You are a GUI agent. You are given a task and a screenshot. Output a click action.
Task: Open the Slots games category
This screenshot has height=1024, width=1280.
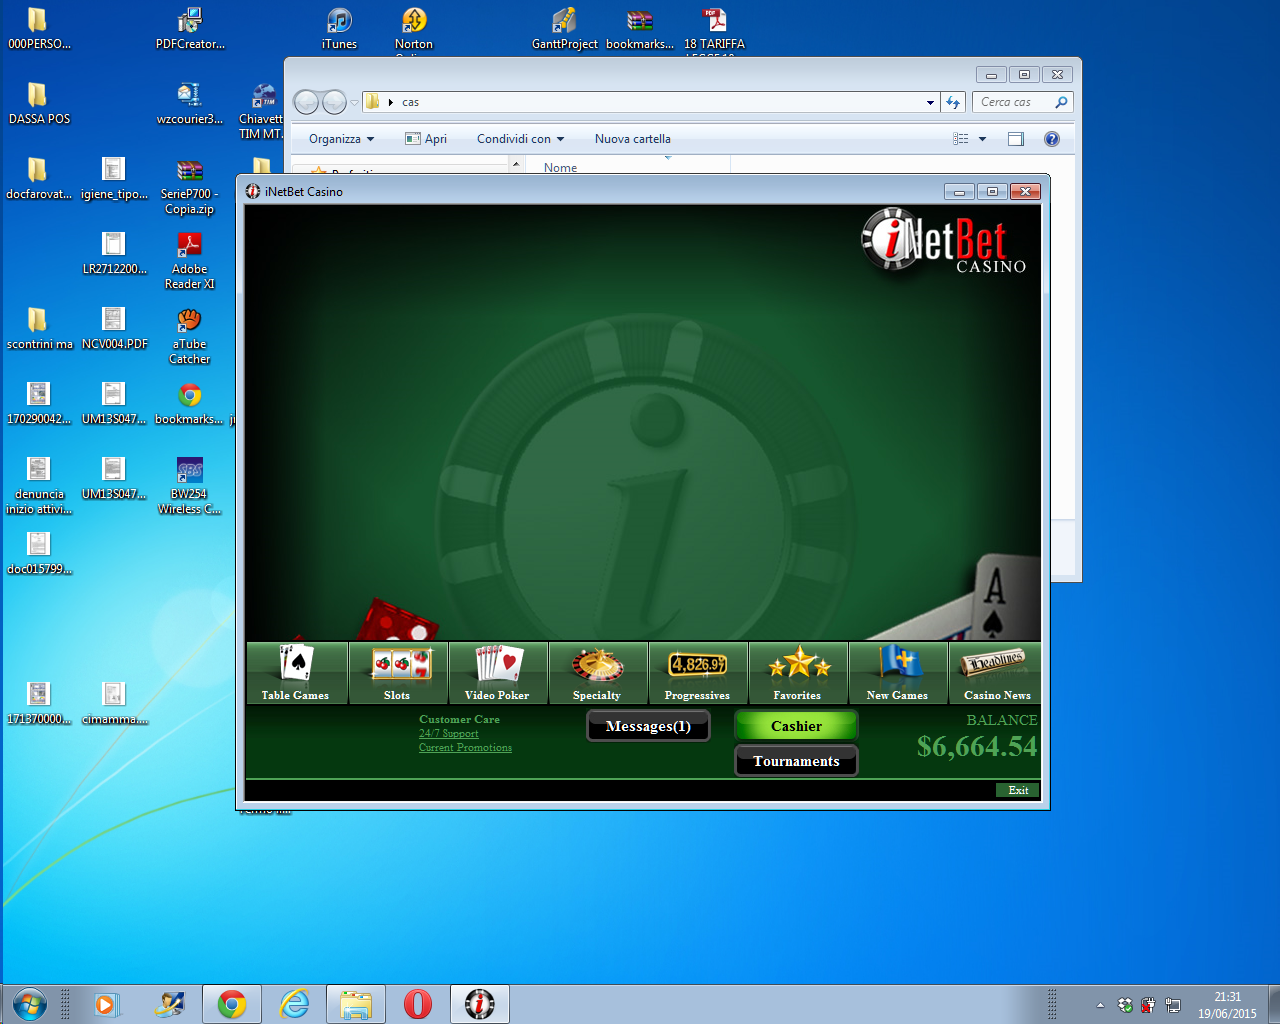[398, 673]
